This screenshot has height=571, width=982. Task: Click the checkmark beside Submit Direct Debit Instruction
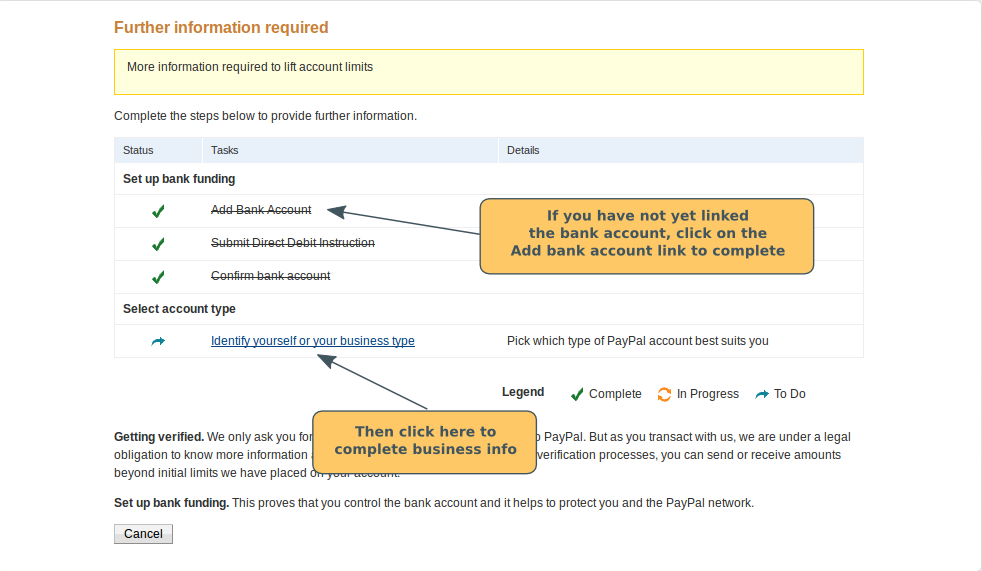click(158, 244)
